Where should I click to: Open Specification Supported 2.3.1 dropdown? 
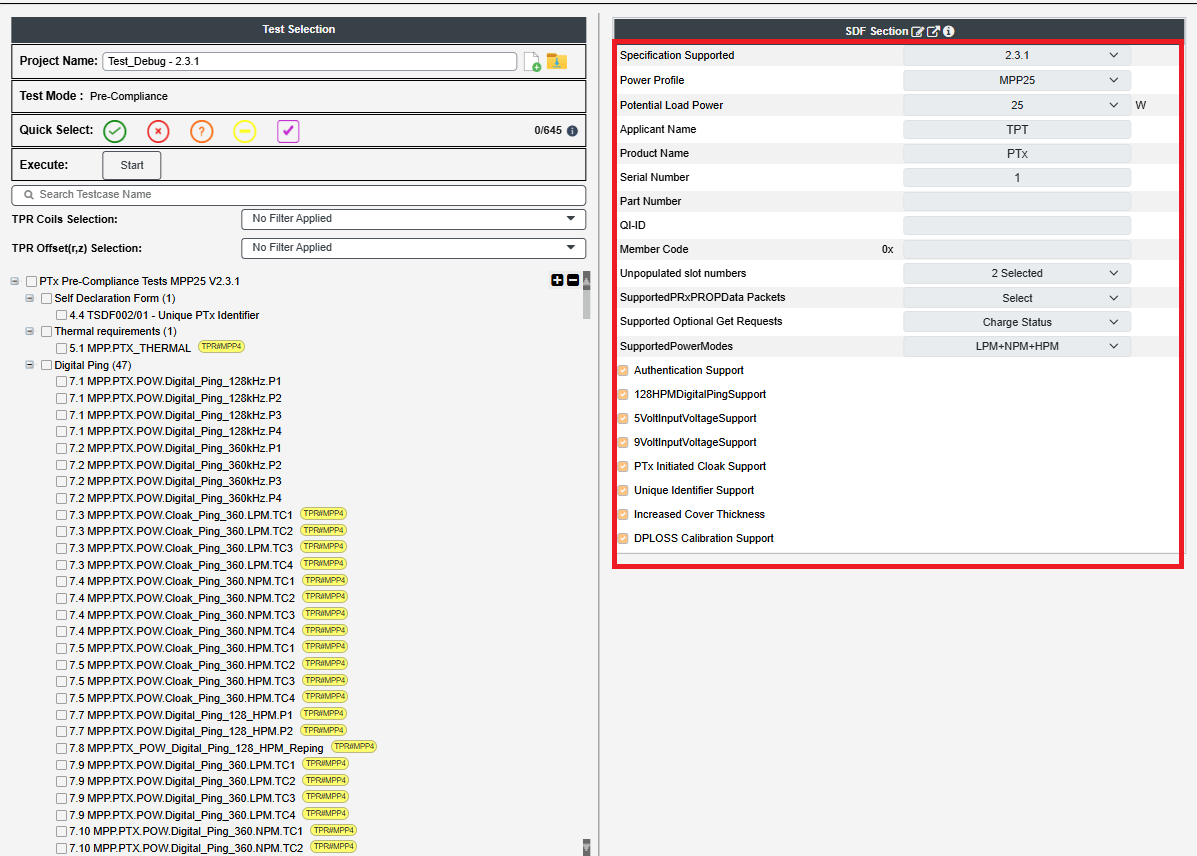point(1017,56)
